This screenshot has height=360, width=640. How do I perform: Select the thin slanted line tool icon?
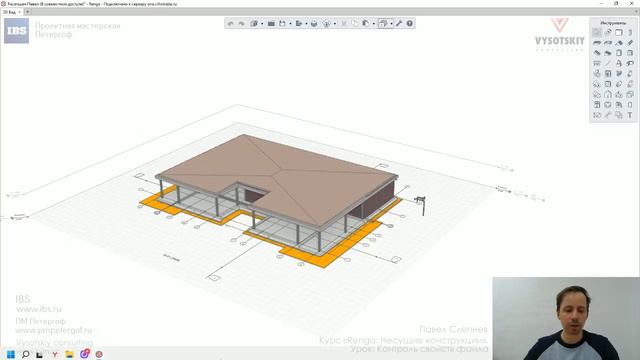[x=608, y=63]
